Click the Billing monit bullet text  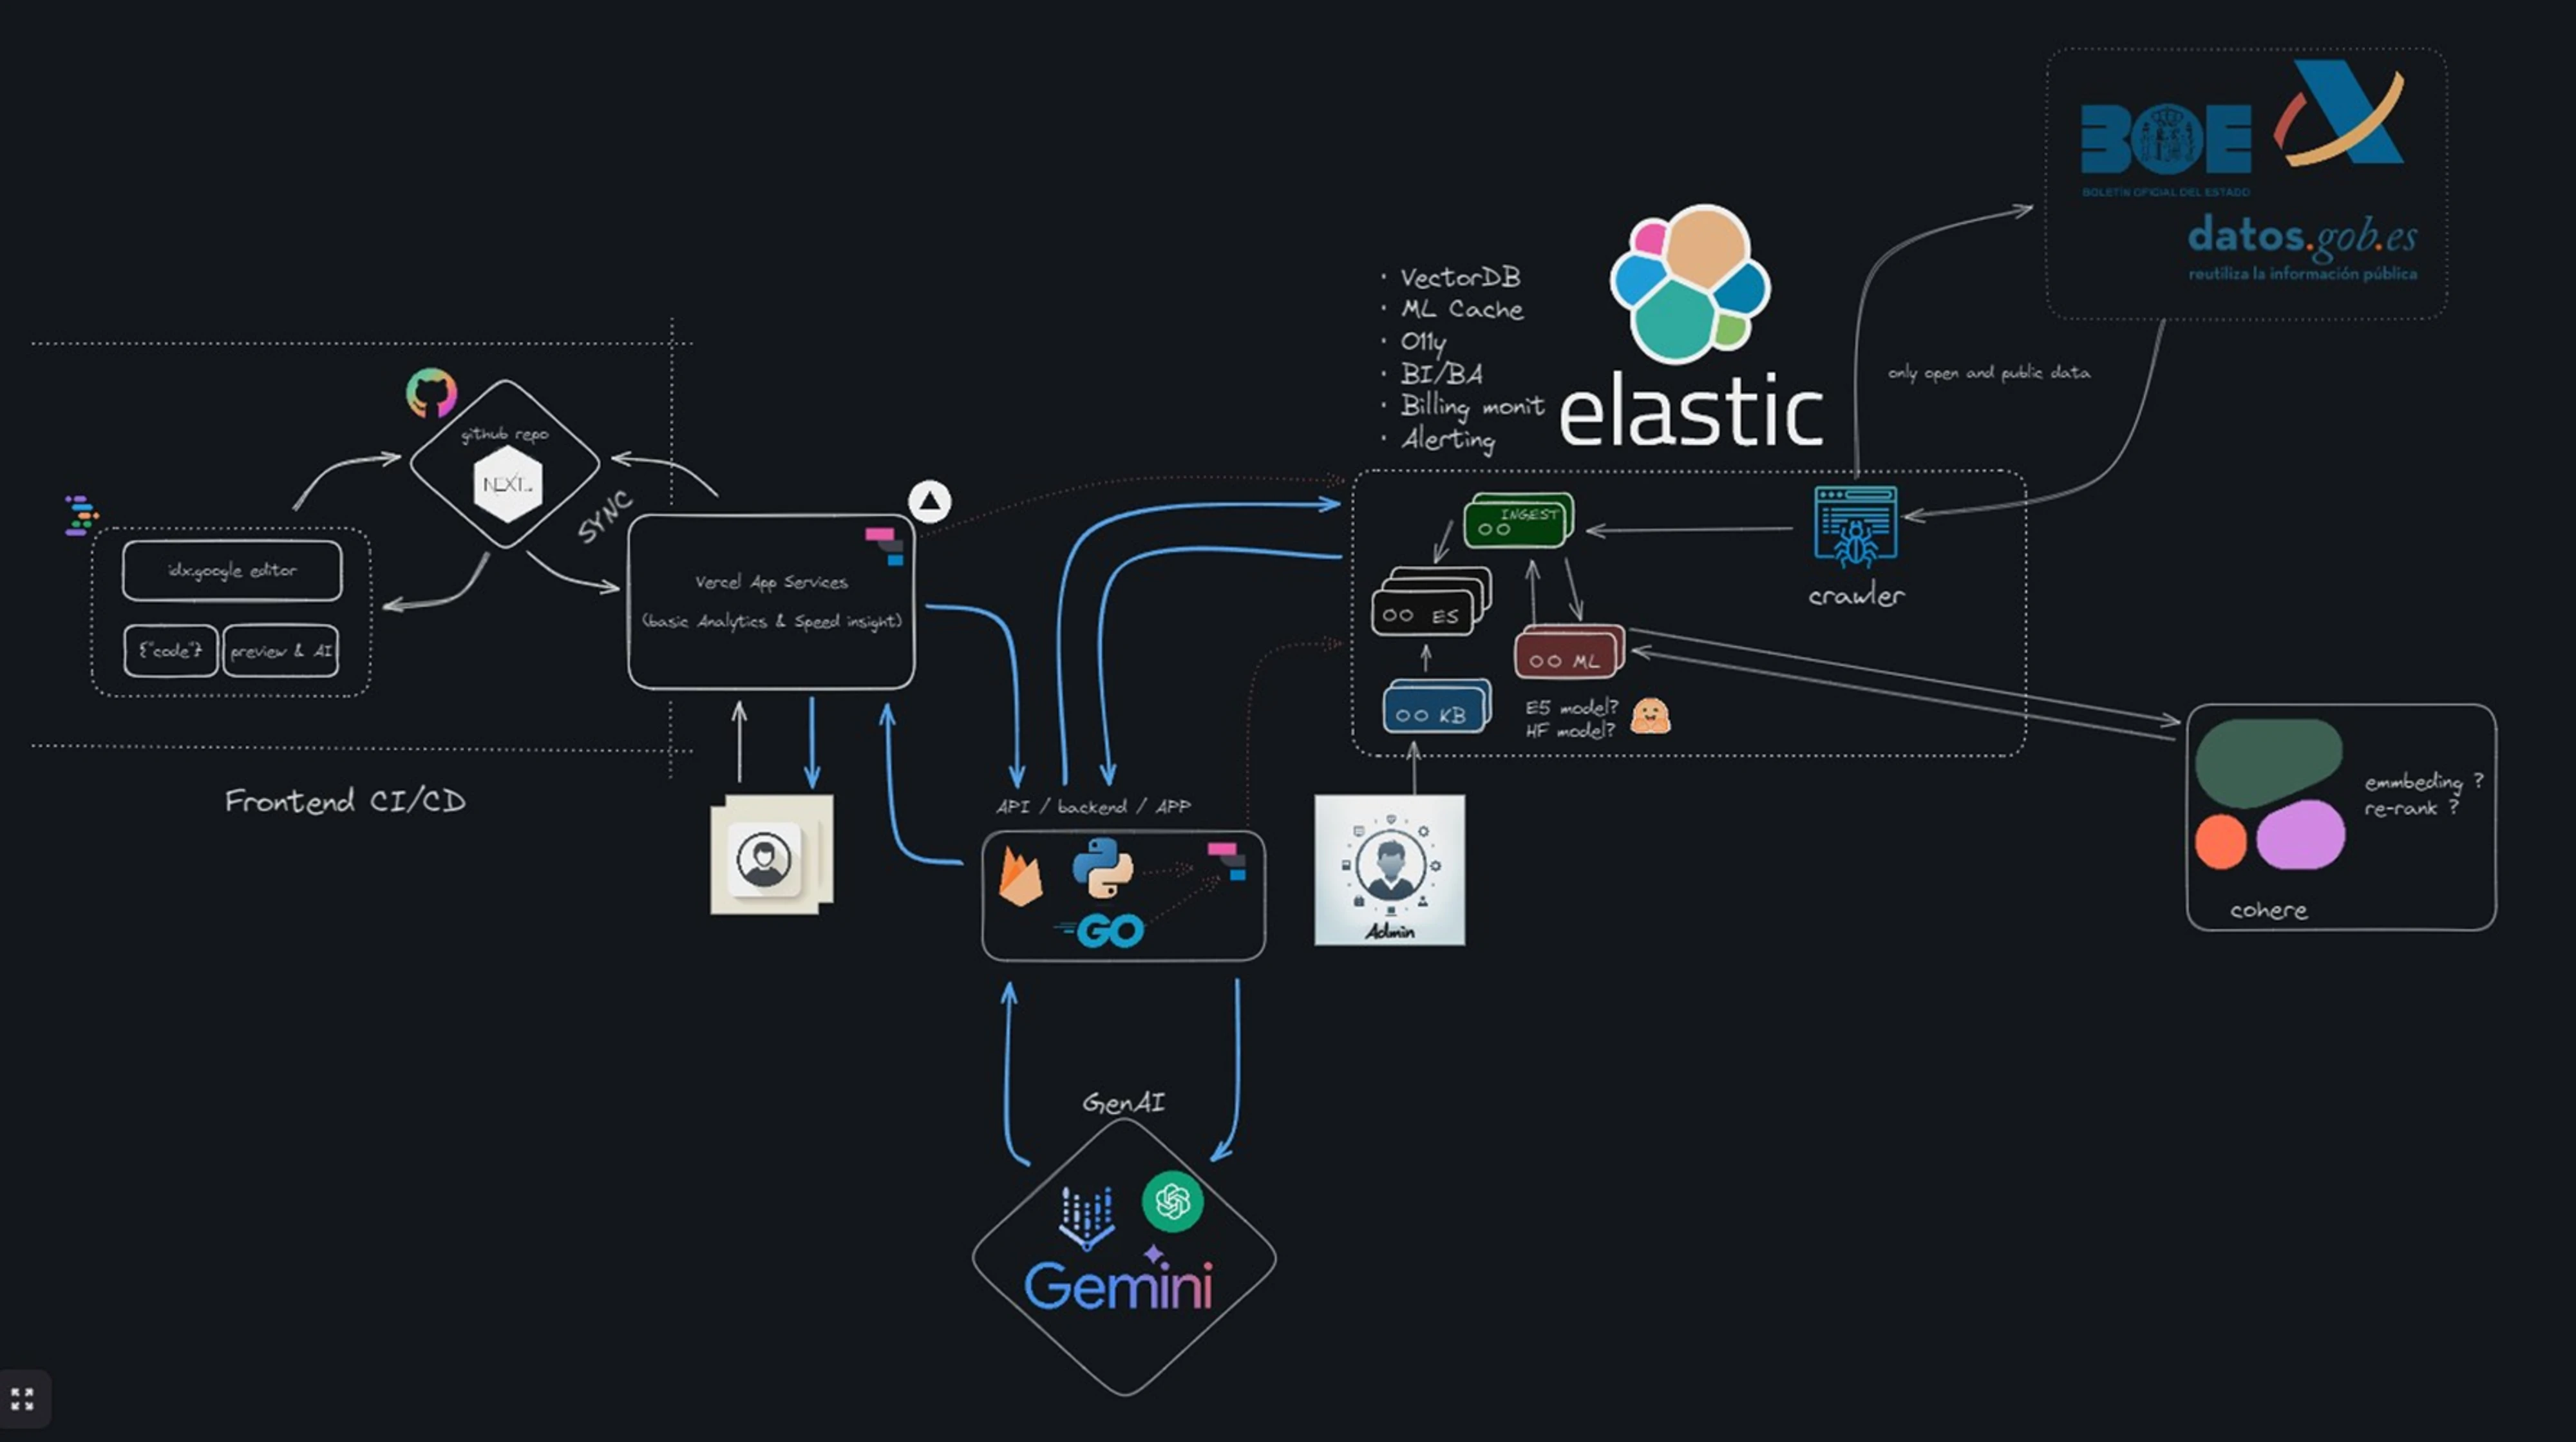[1472, 406]
